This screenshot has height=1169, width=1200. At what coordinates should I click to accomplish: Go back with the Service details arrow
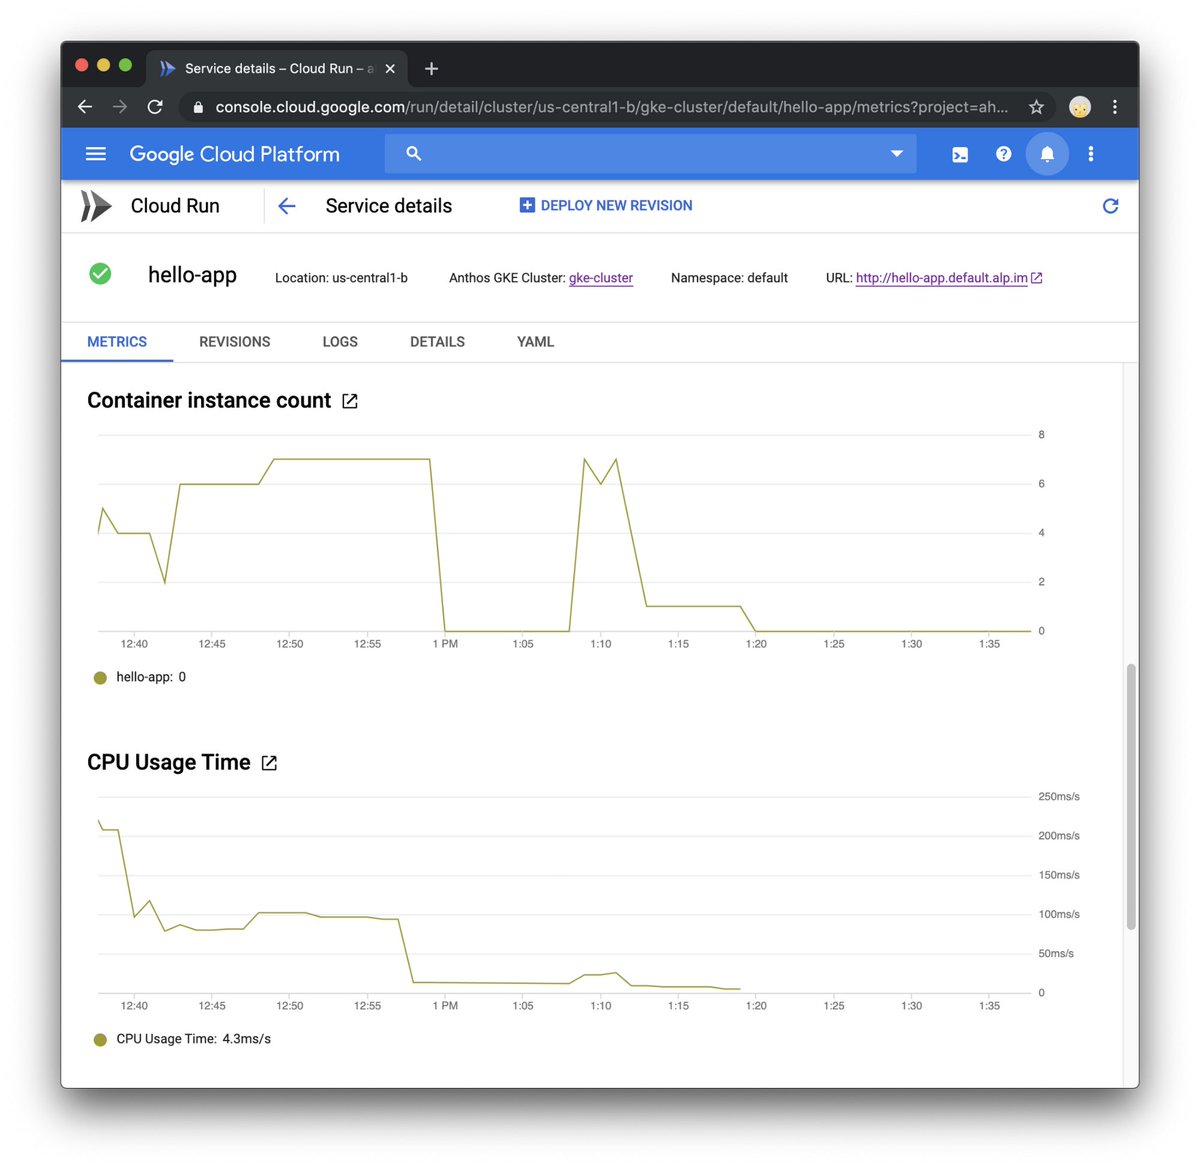287,206
